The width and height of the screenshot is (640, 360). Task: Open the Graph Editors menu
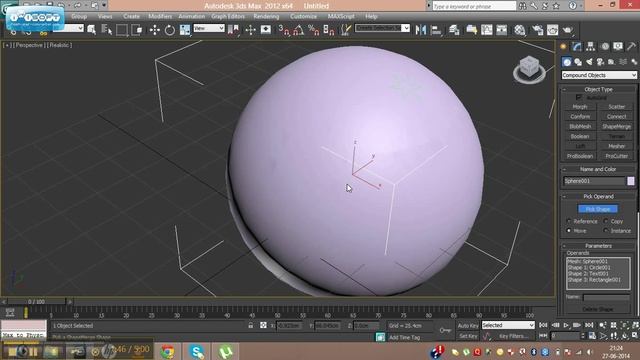click(228, 16)
